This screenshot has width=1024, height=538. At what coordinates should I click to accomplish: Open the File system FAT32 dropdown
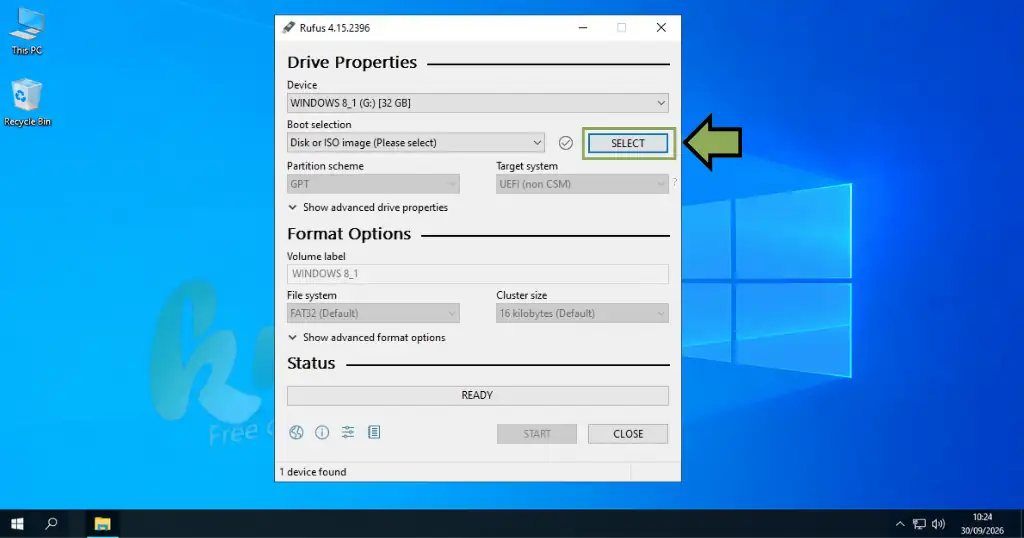point(373,313)
